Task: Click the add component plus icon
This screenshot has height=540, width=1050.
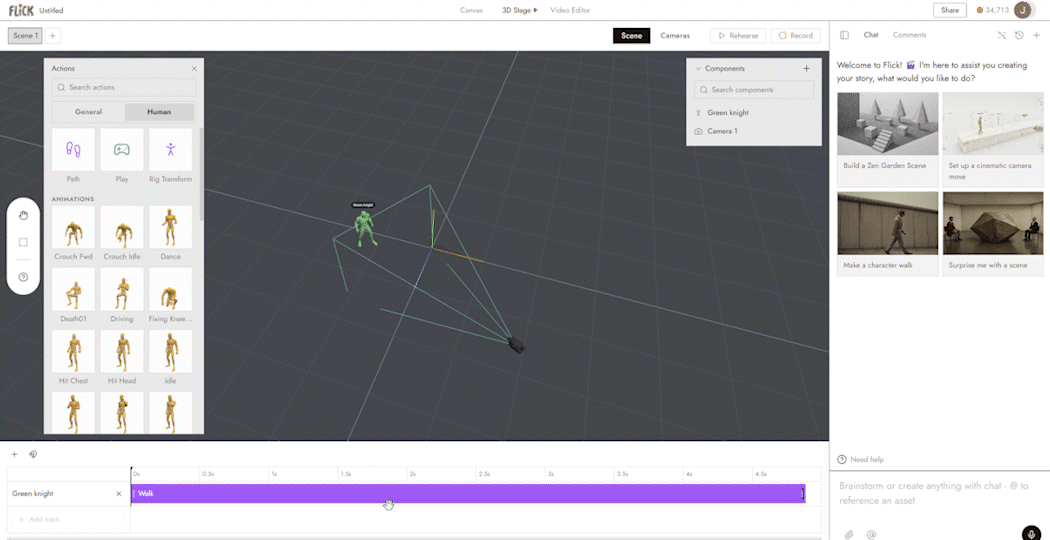Action: pyautogui.click(x=806, y=68)
